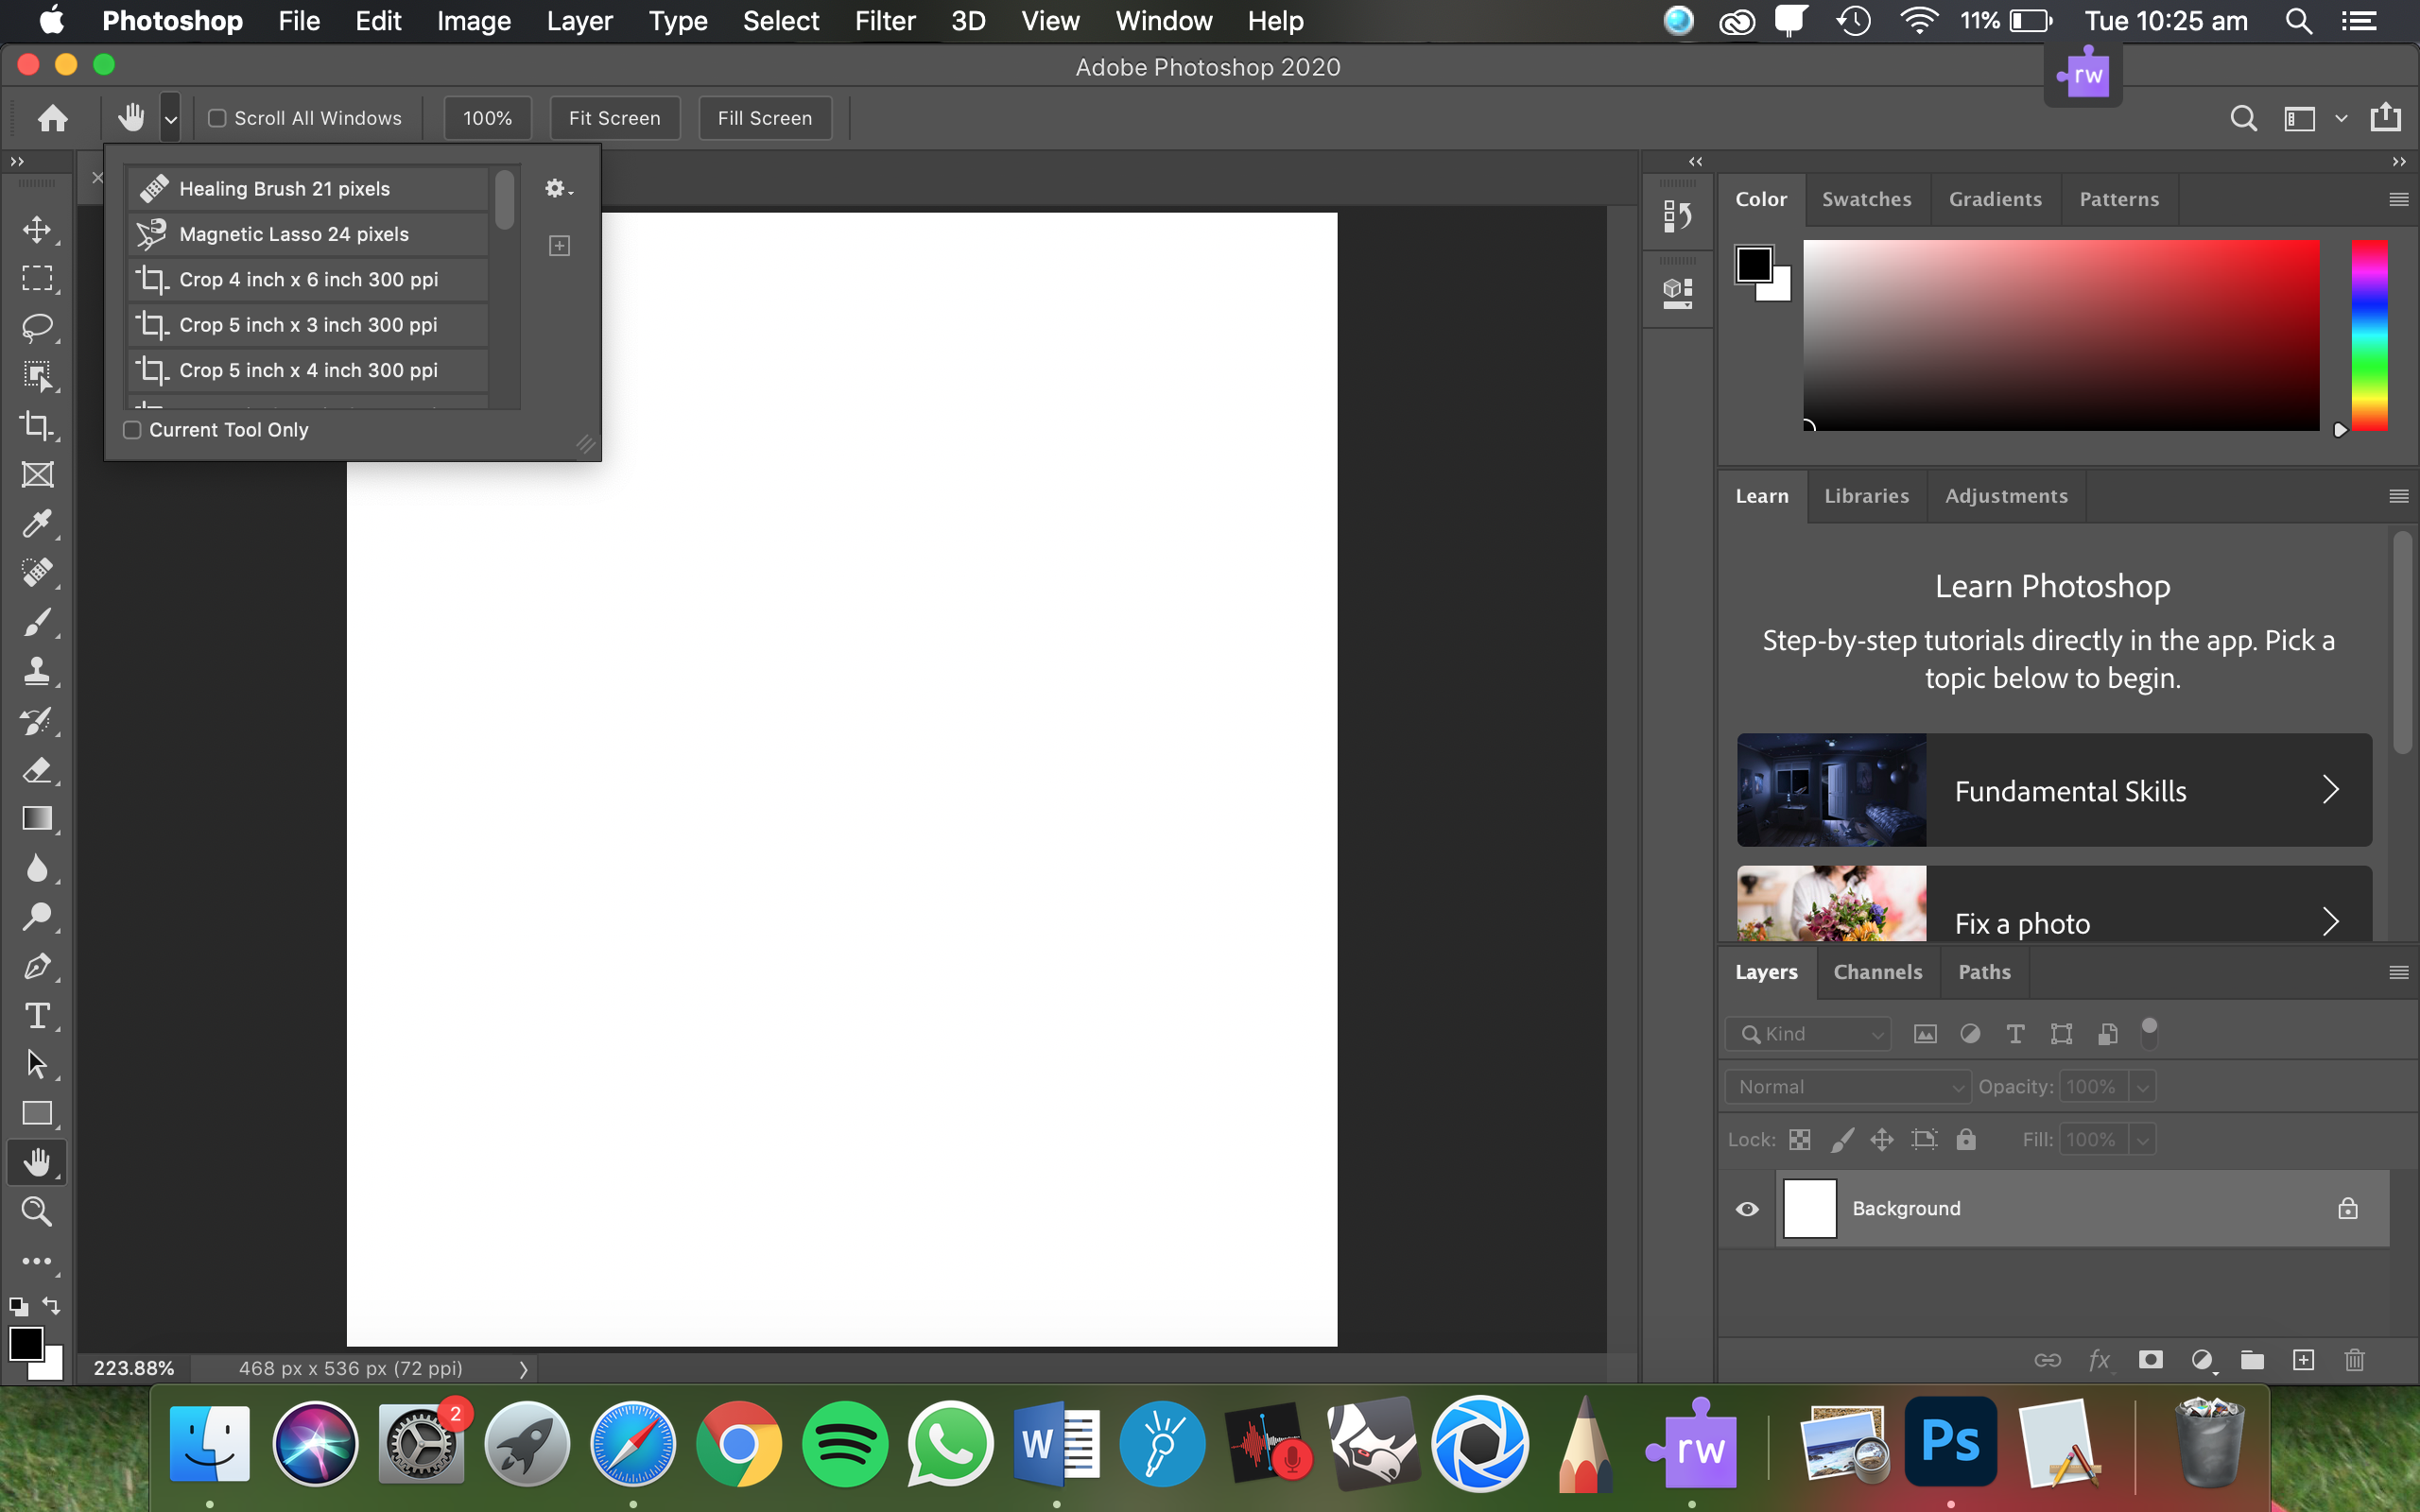Open the Filter menu
2420x1512 pixels.
point(884,20)
